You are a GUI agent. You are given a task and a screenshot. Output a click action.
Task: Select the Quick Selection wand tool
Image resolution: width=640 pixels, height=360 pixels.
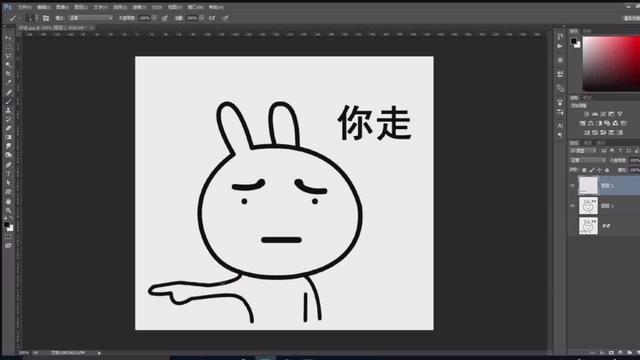click(8, 64)
